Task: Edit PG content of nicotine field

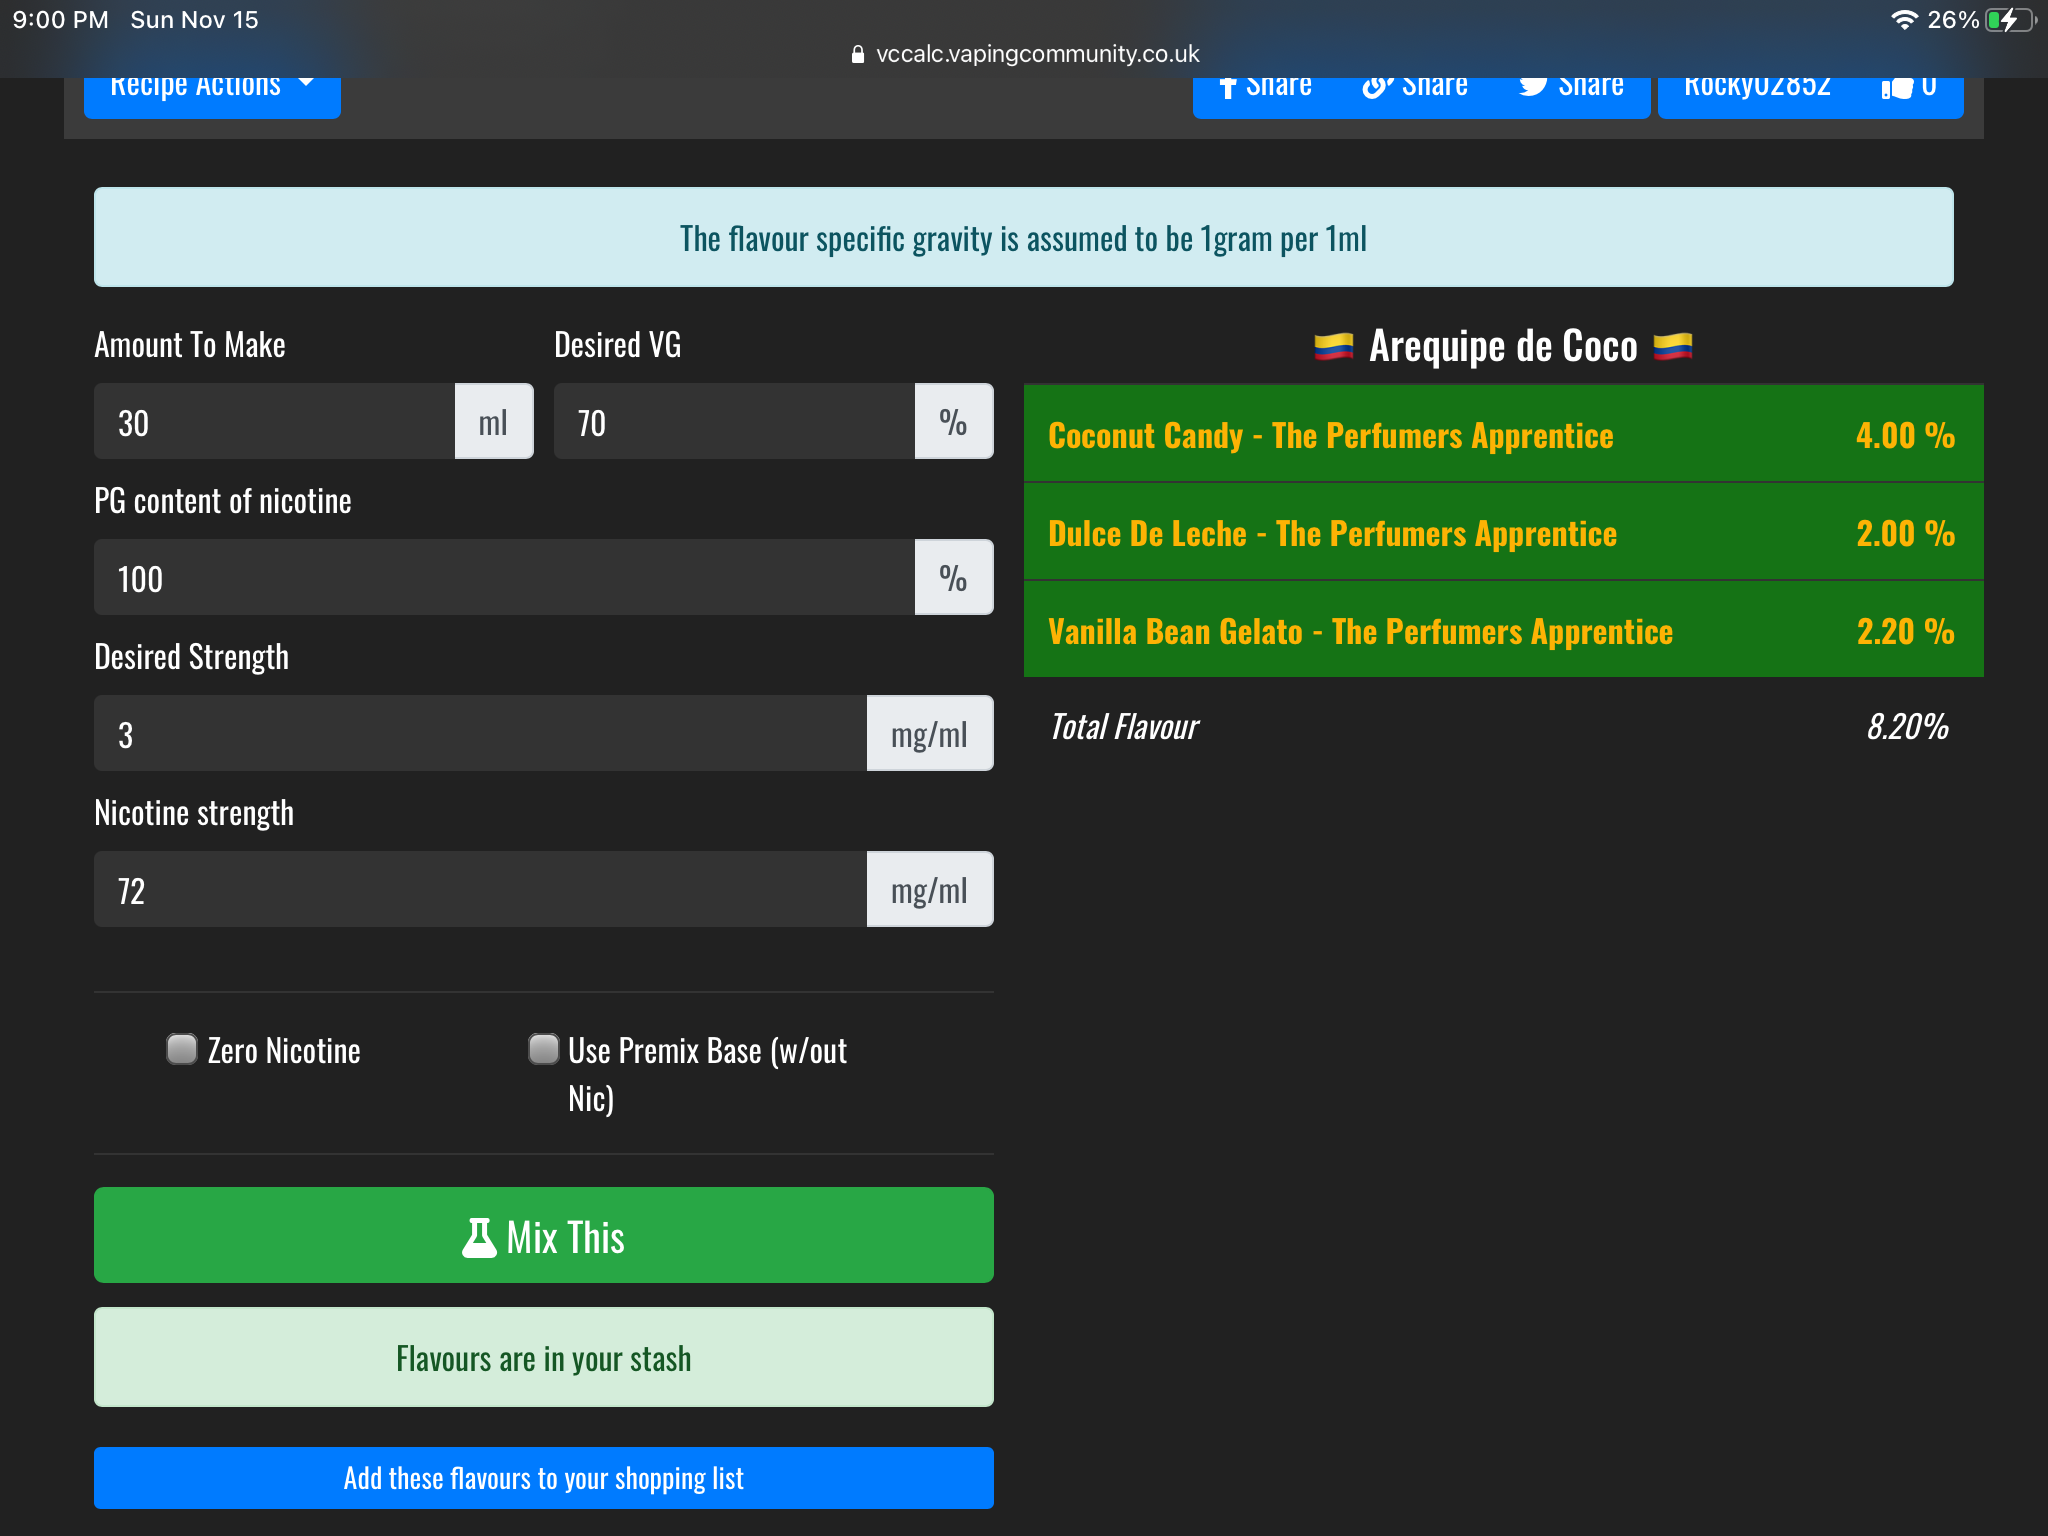Action: pyautogui.click(x=504, y=578)
